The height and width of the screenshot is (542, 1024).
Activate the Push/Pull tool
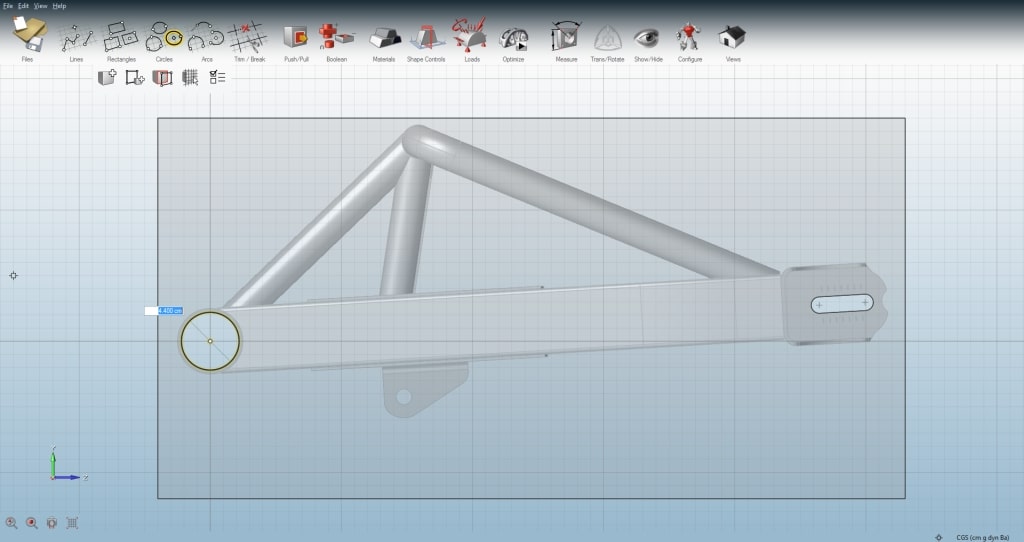click(296, 37)
